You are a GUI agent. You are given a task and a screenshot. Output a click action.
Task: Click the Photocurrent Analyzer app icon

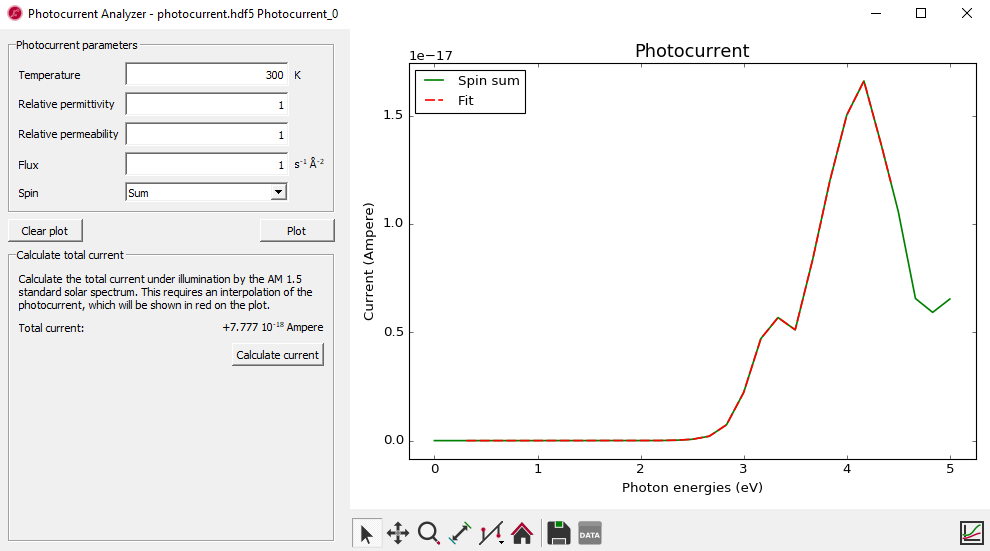[x=14, y=13]
